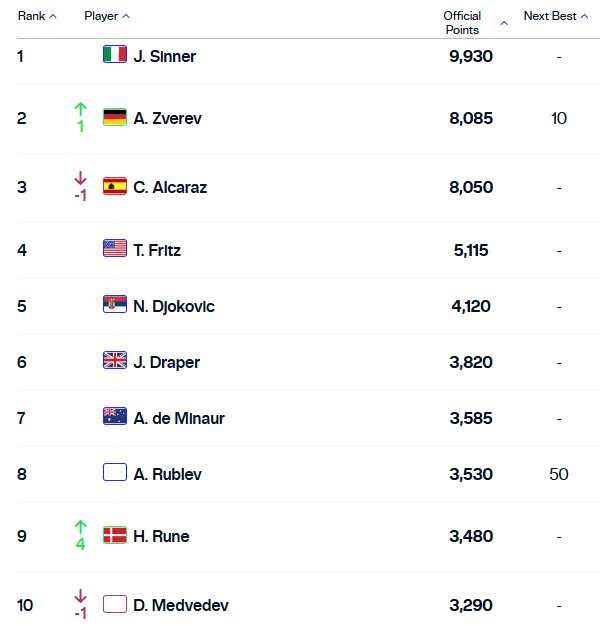Click the USA flag beside T. Fritz
Screen dimensions: 600x626
[x=114, y=249]
